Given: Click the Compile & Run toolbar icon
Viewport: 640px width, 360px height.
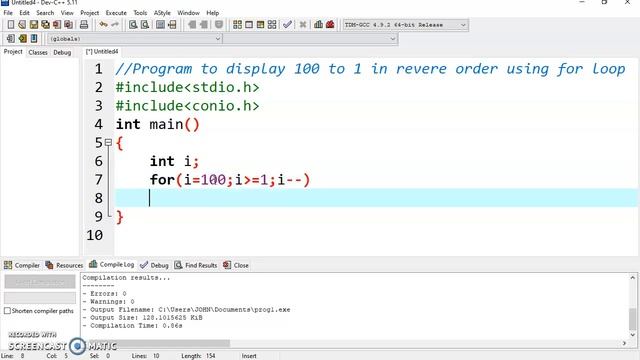Looking at the screenshot, I should pyautogui.click(x=260, y=25).
